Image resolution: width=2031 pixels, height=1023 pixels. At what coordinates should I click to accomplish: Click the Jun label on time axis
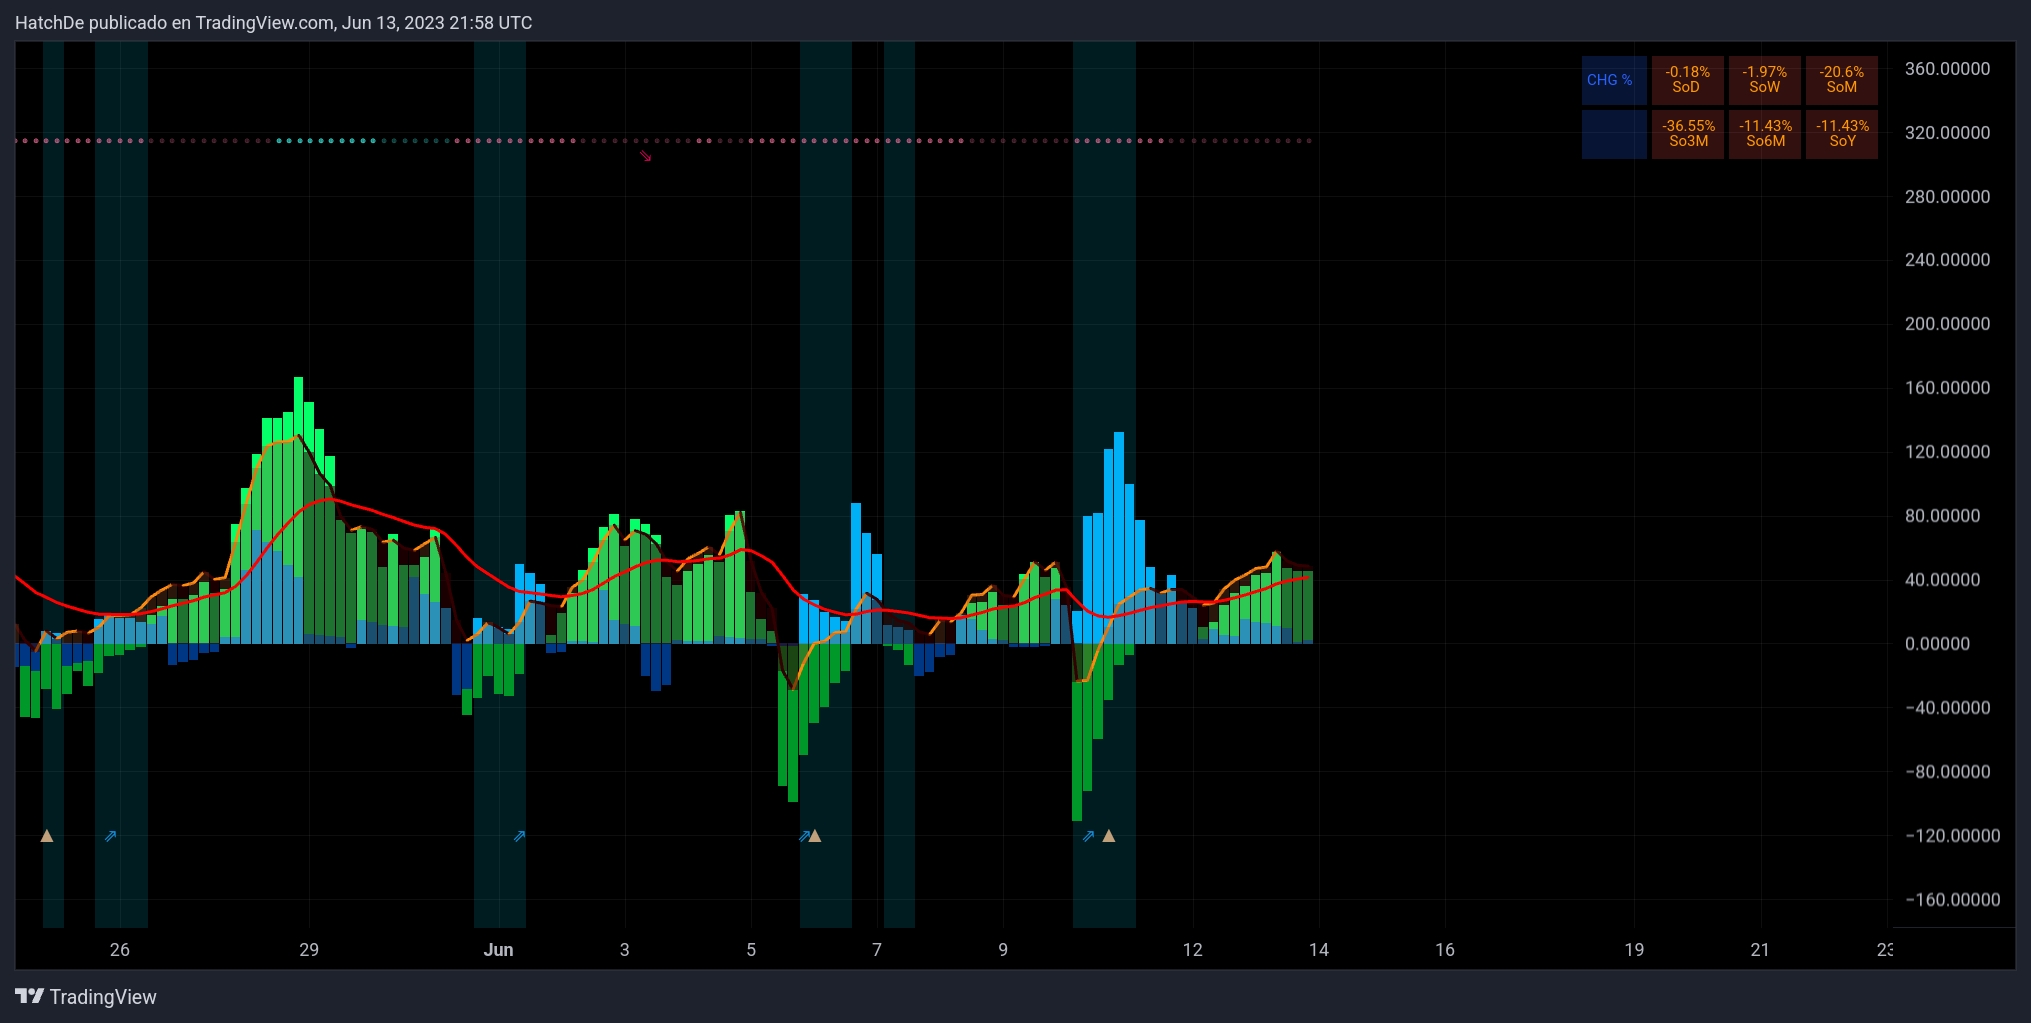[498, 950]
